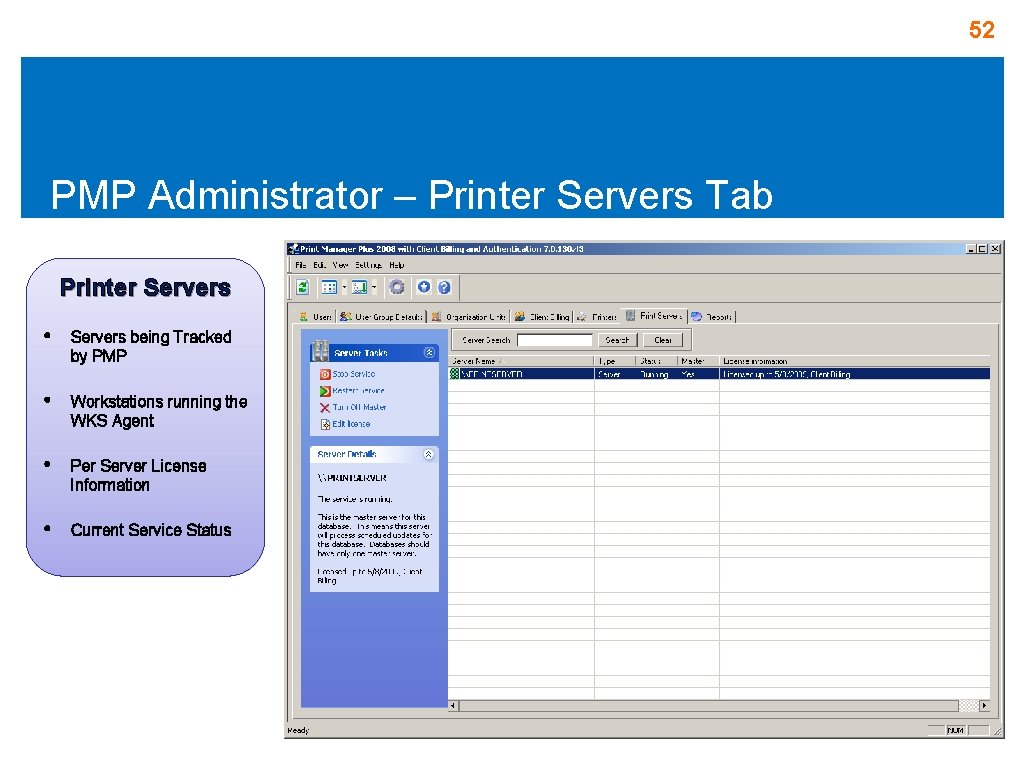Switch to the Reports tab
1024x768 pixels.
tap(712, 317)
